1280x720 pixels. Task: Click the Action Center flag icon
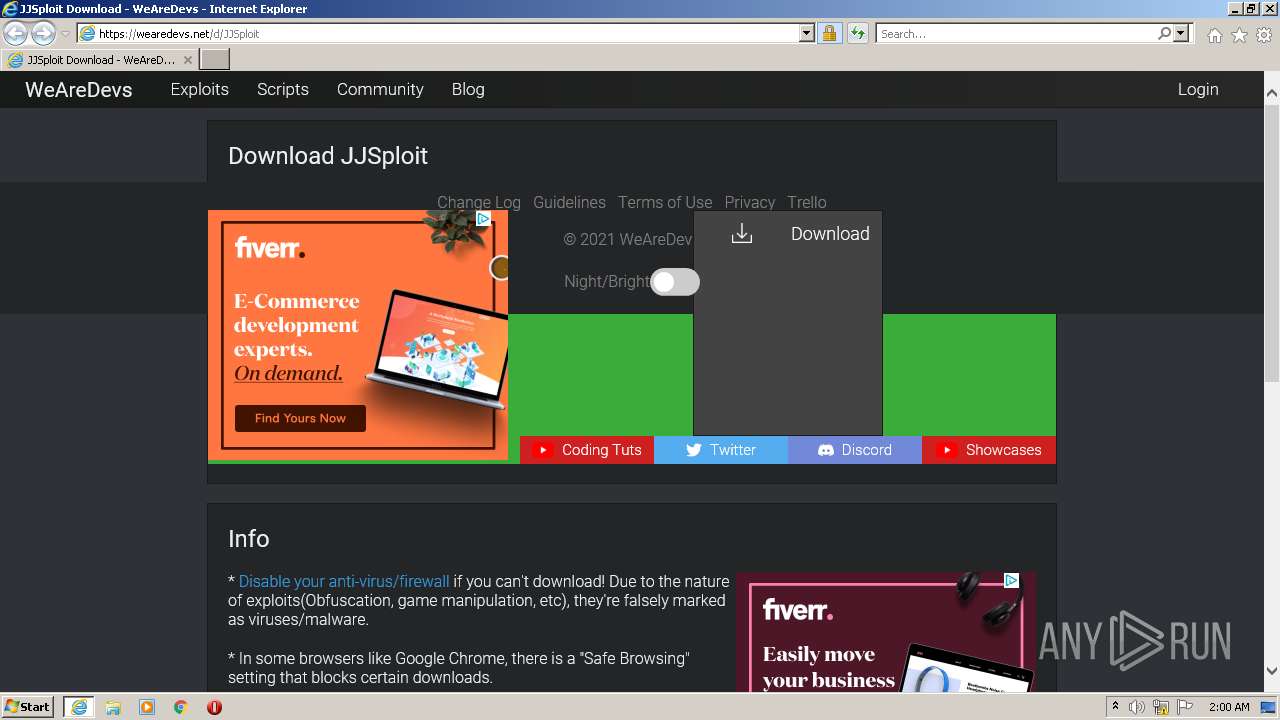1184,707
